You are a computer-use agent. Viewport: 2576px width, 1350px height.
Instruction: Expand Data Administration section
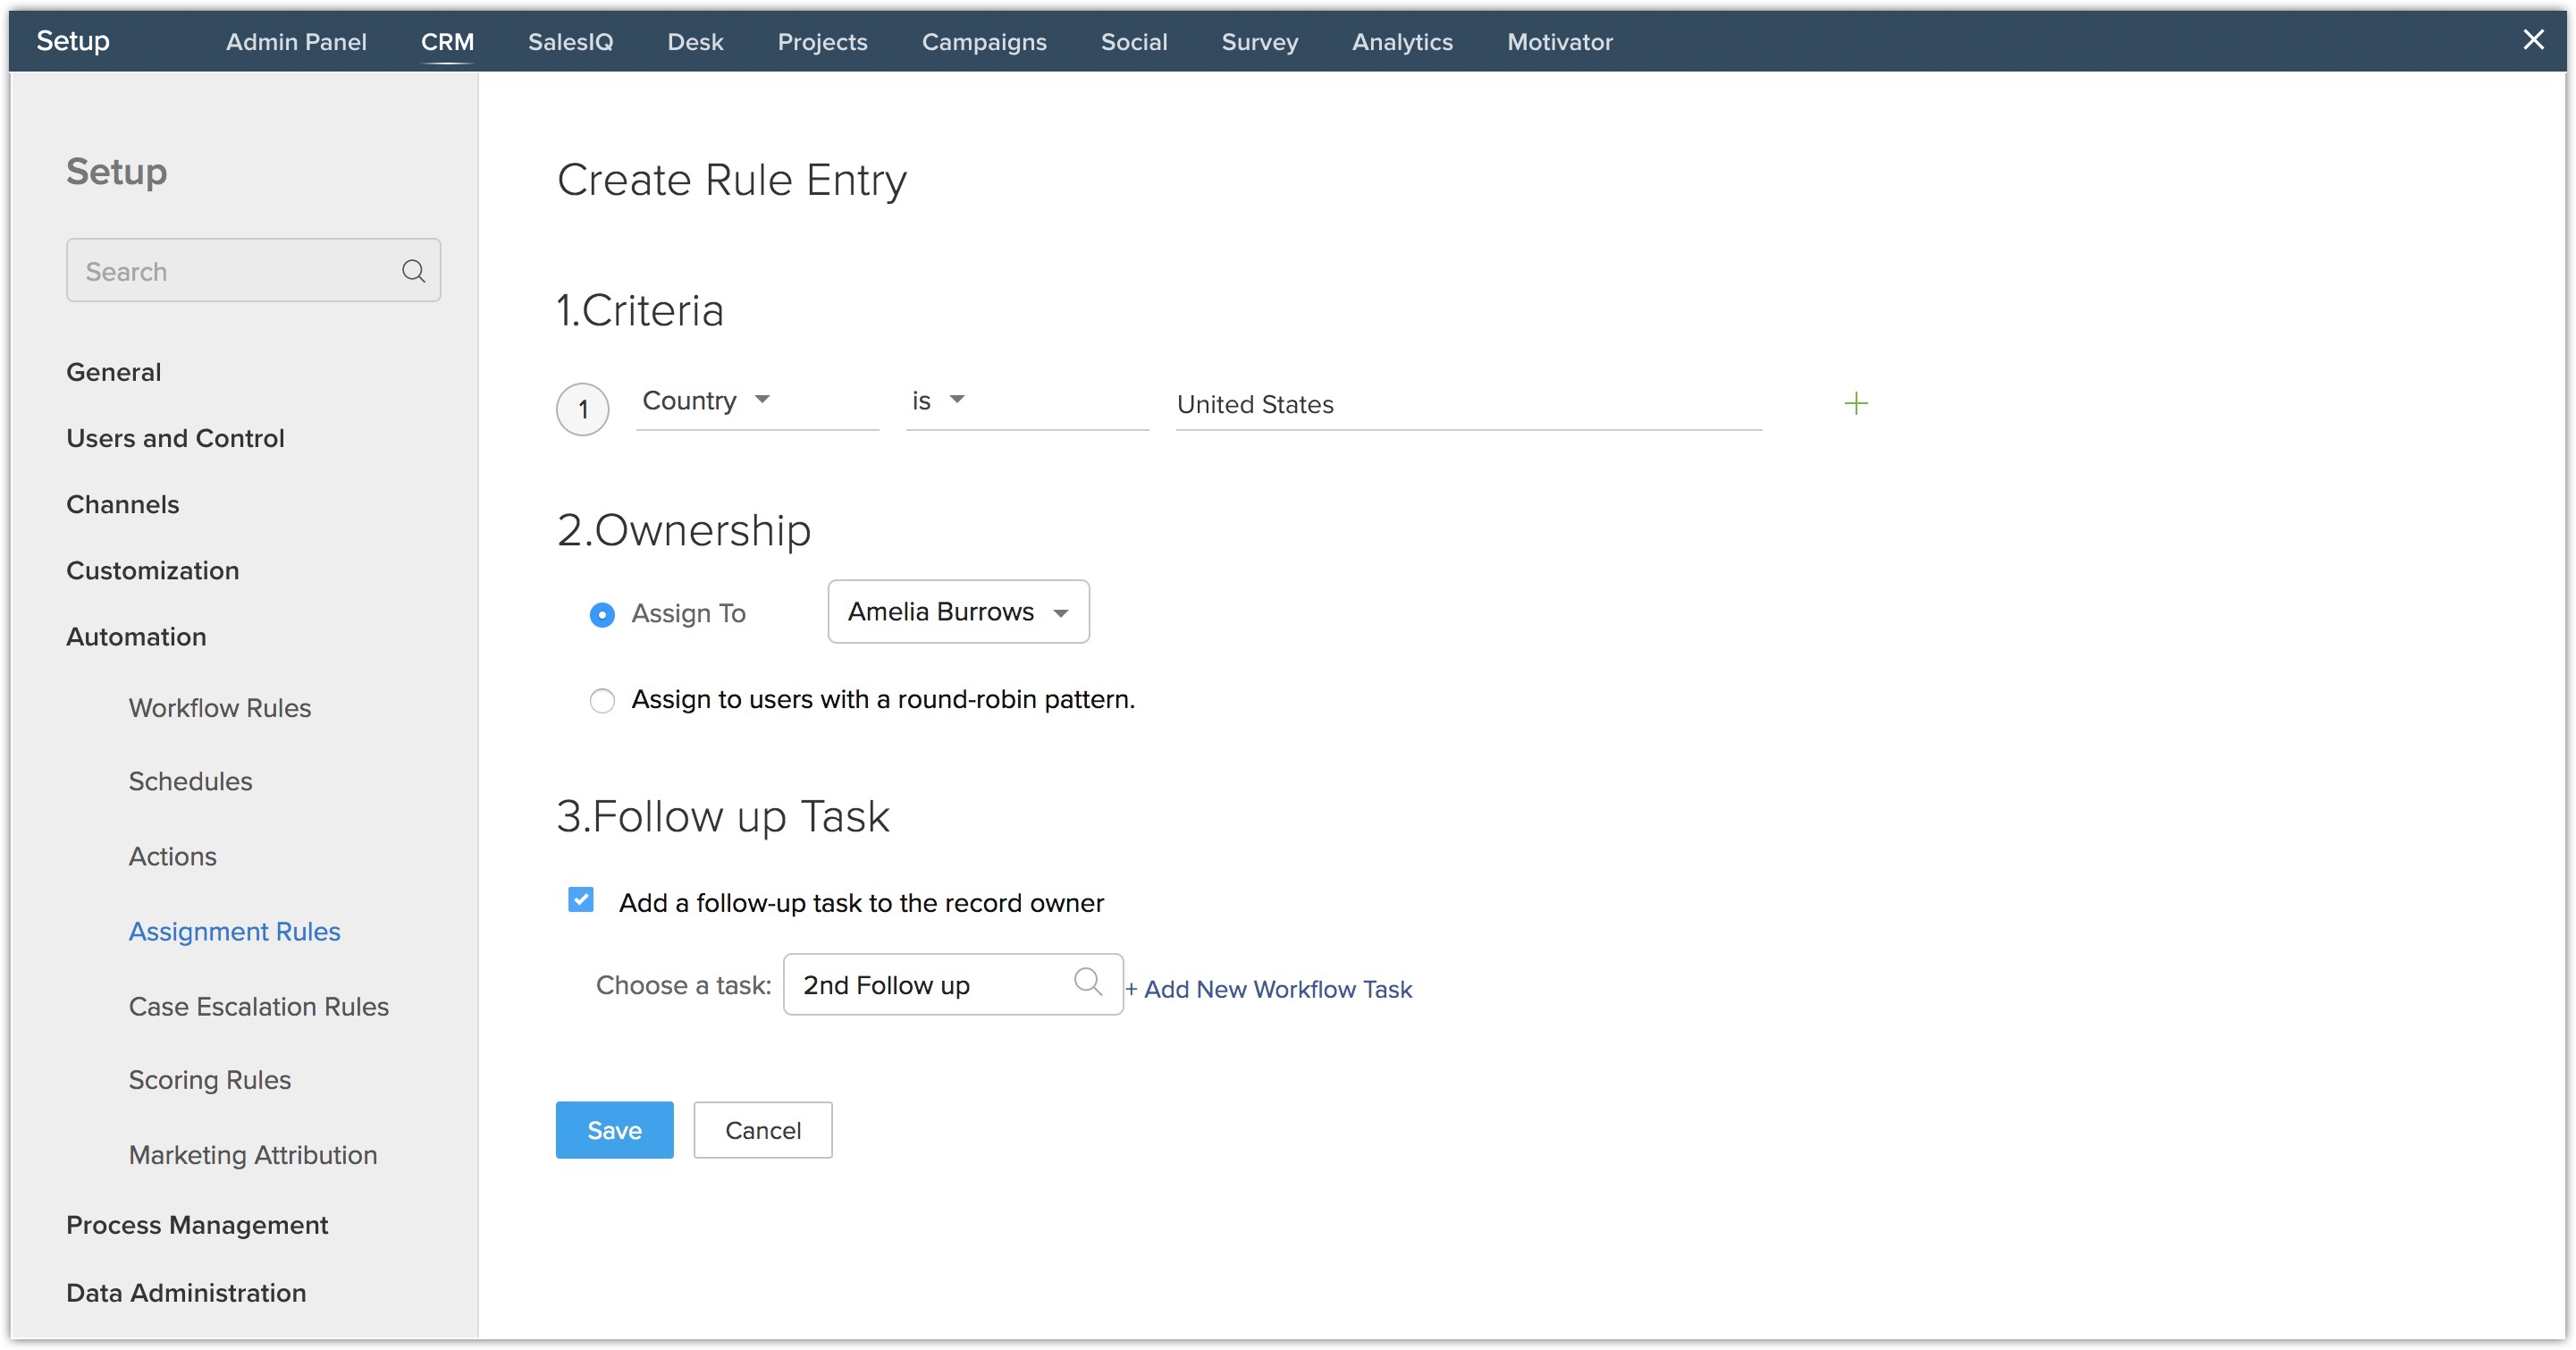186,1293
